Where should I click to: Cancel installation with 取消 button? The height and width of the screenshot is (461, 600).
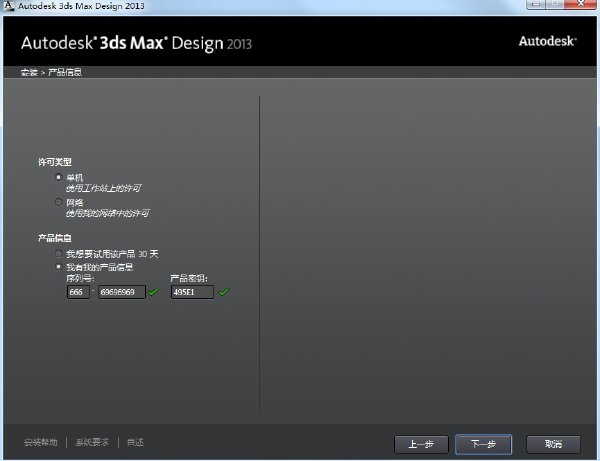tap(553, 444)
